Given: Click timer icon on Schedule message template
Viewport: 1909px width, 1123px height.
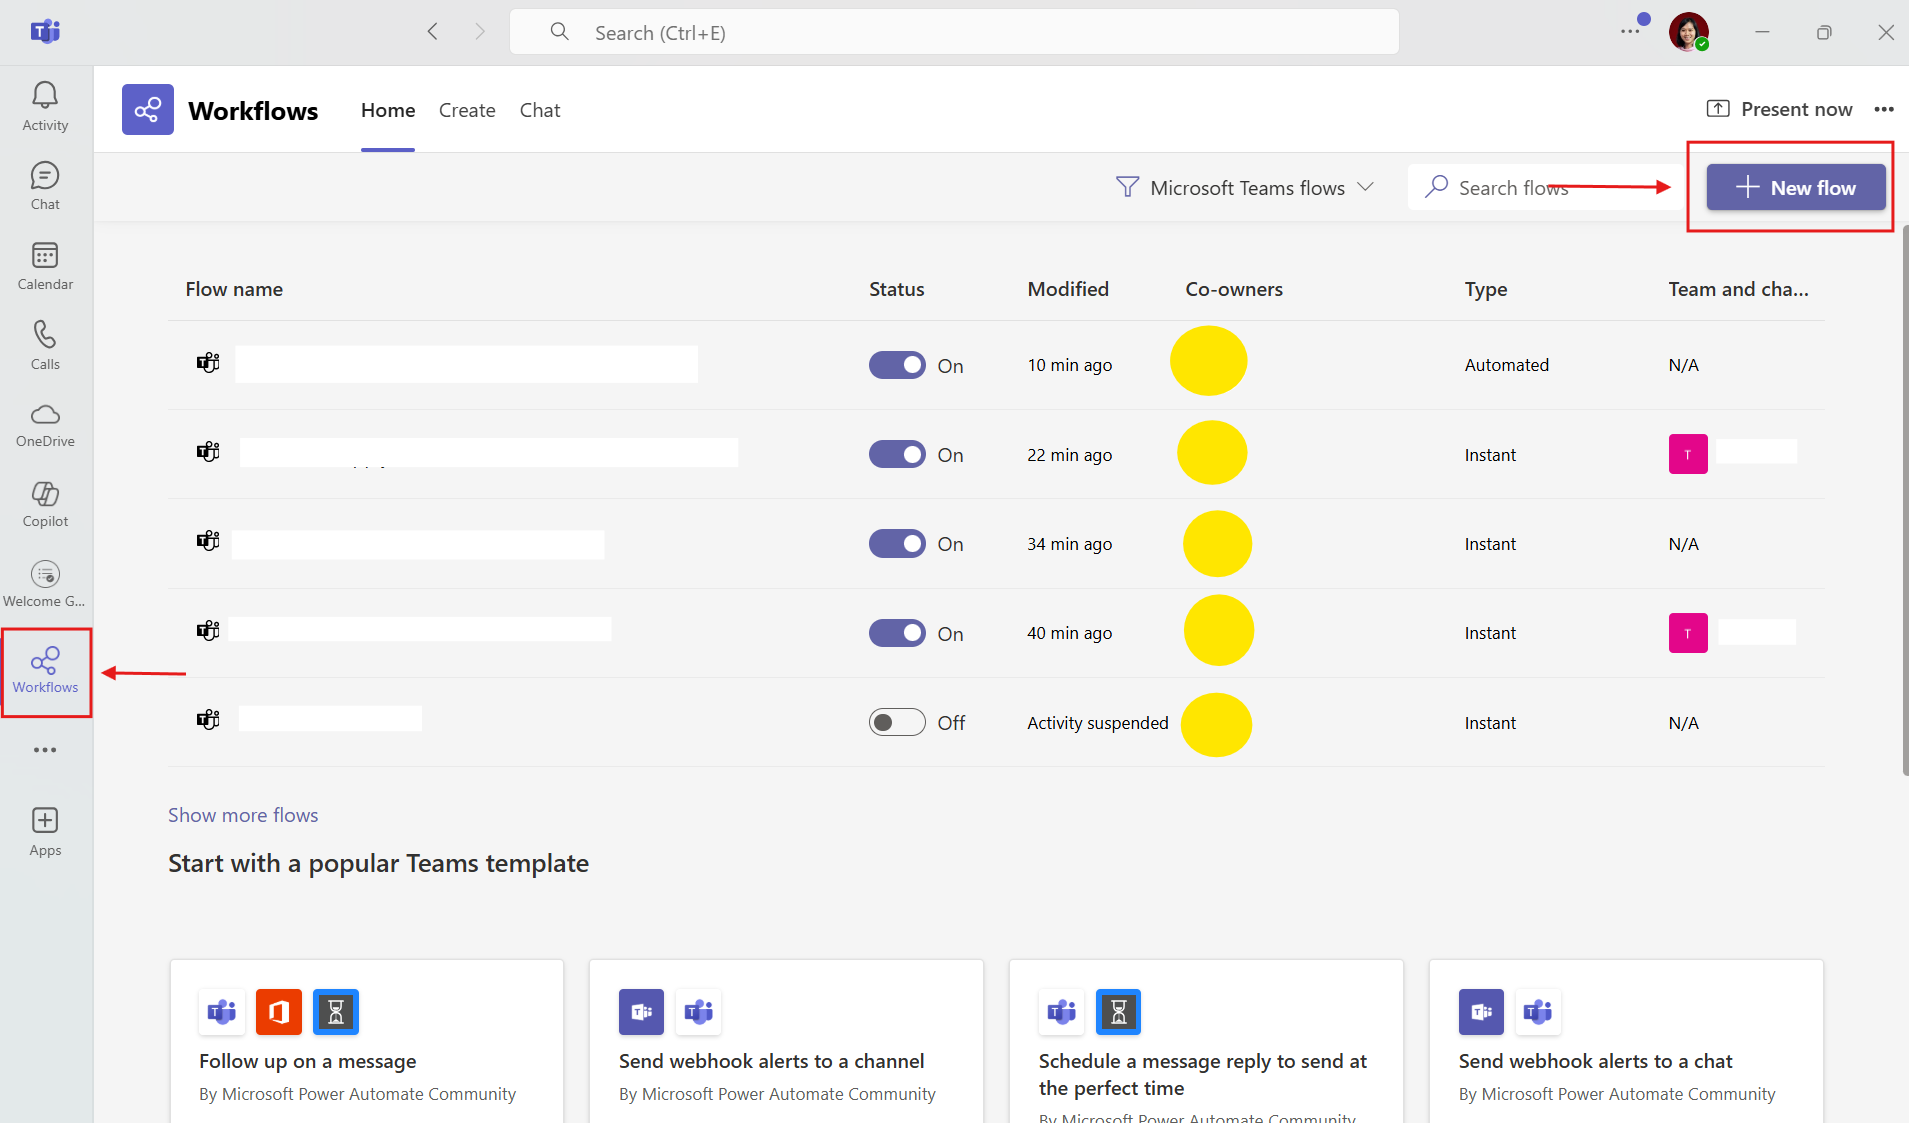Looking at the screenshot, I should (x=1118, y=1012).
